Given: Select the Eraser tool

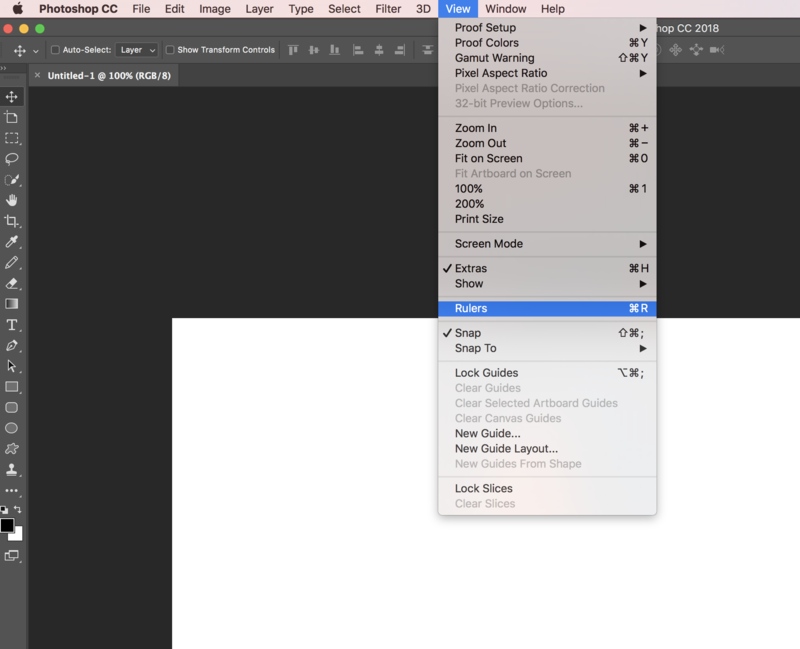Looking at the screenshot, I should (11, 283).
